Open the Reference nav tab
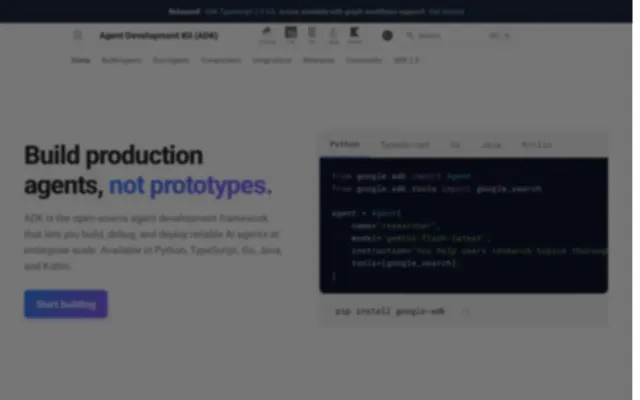This screenshot has height=400, width=640. click(319, 60)
